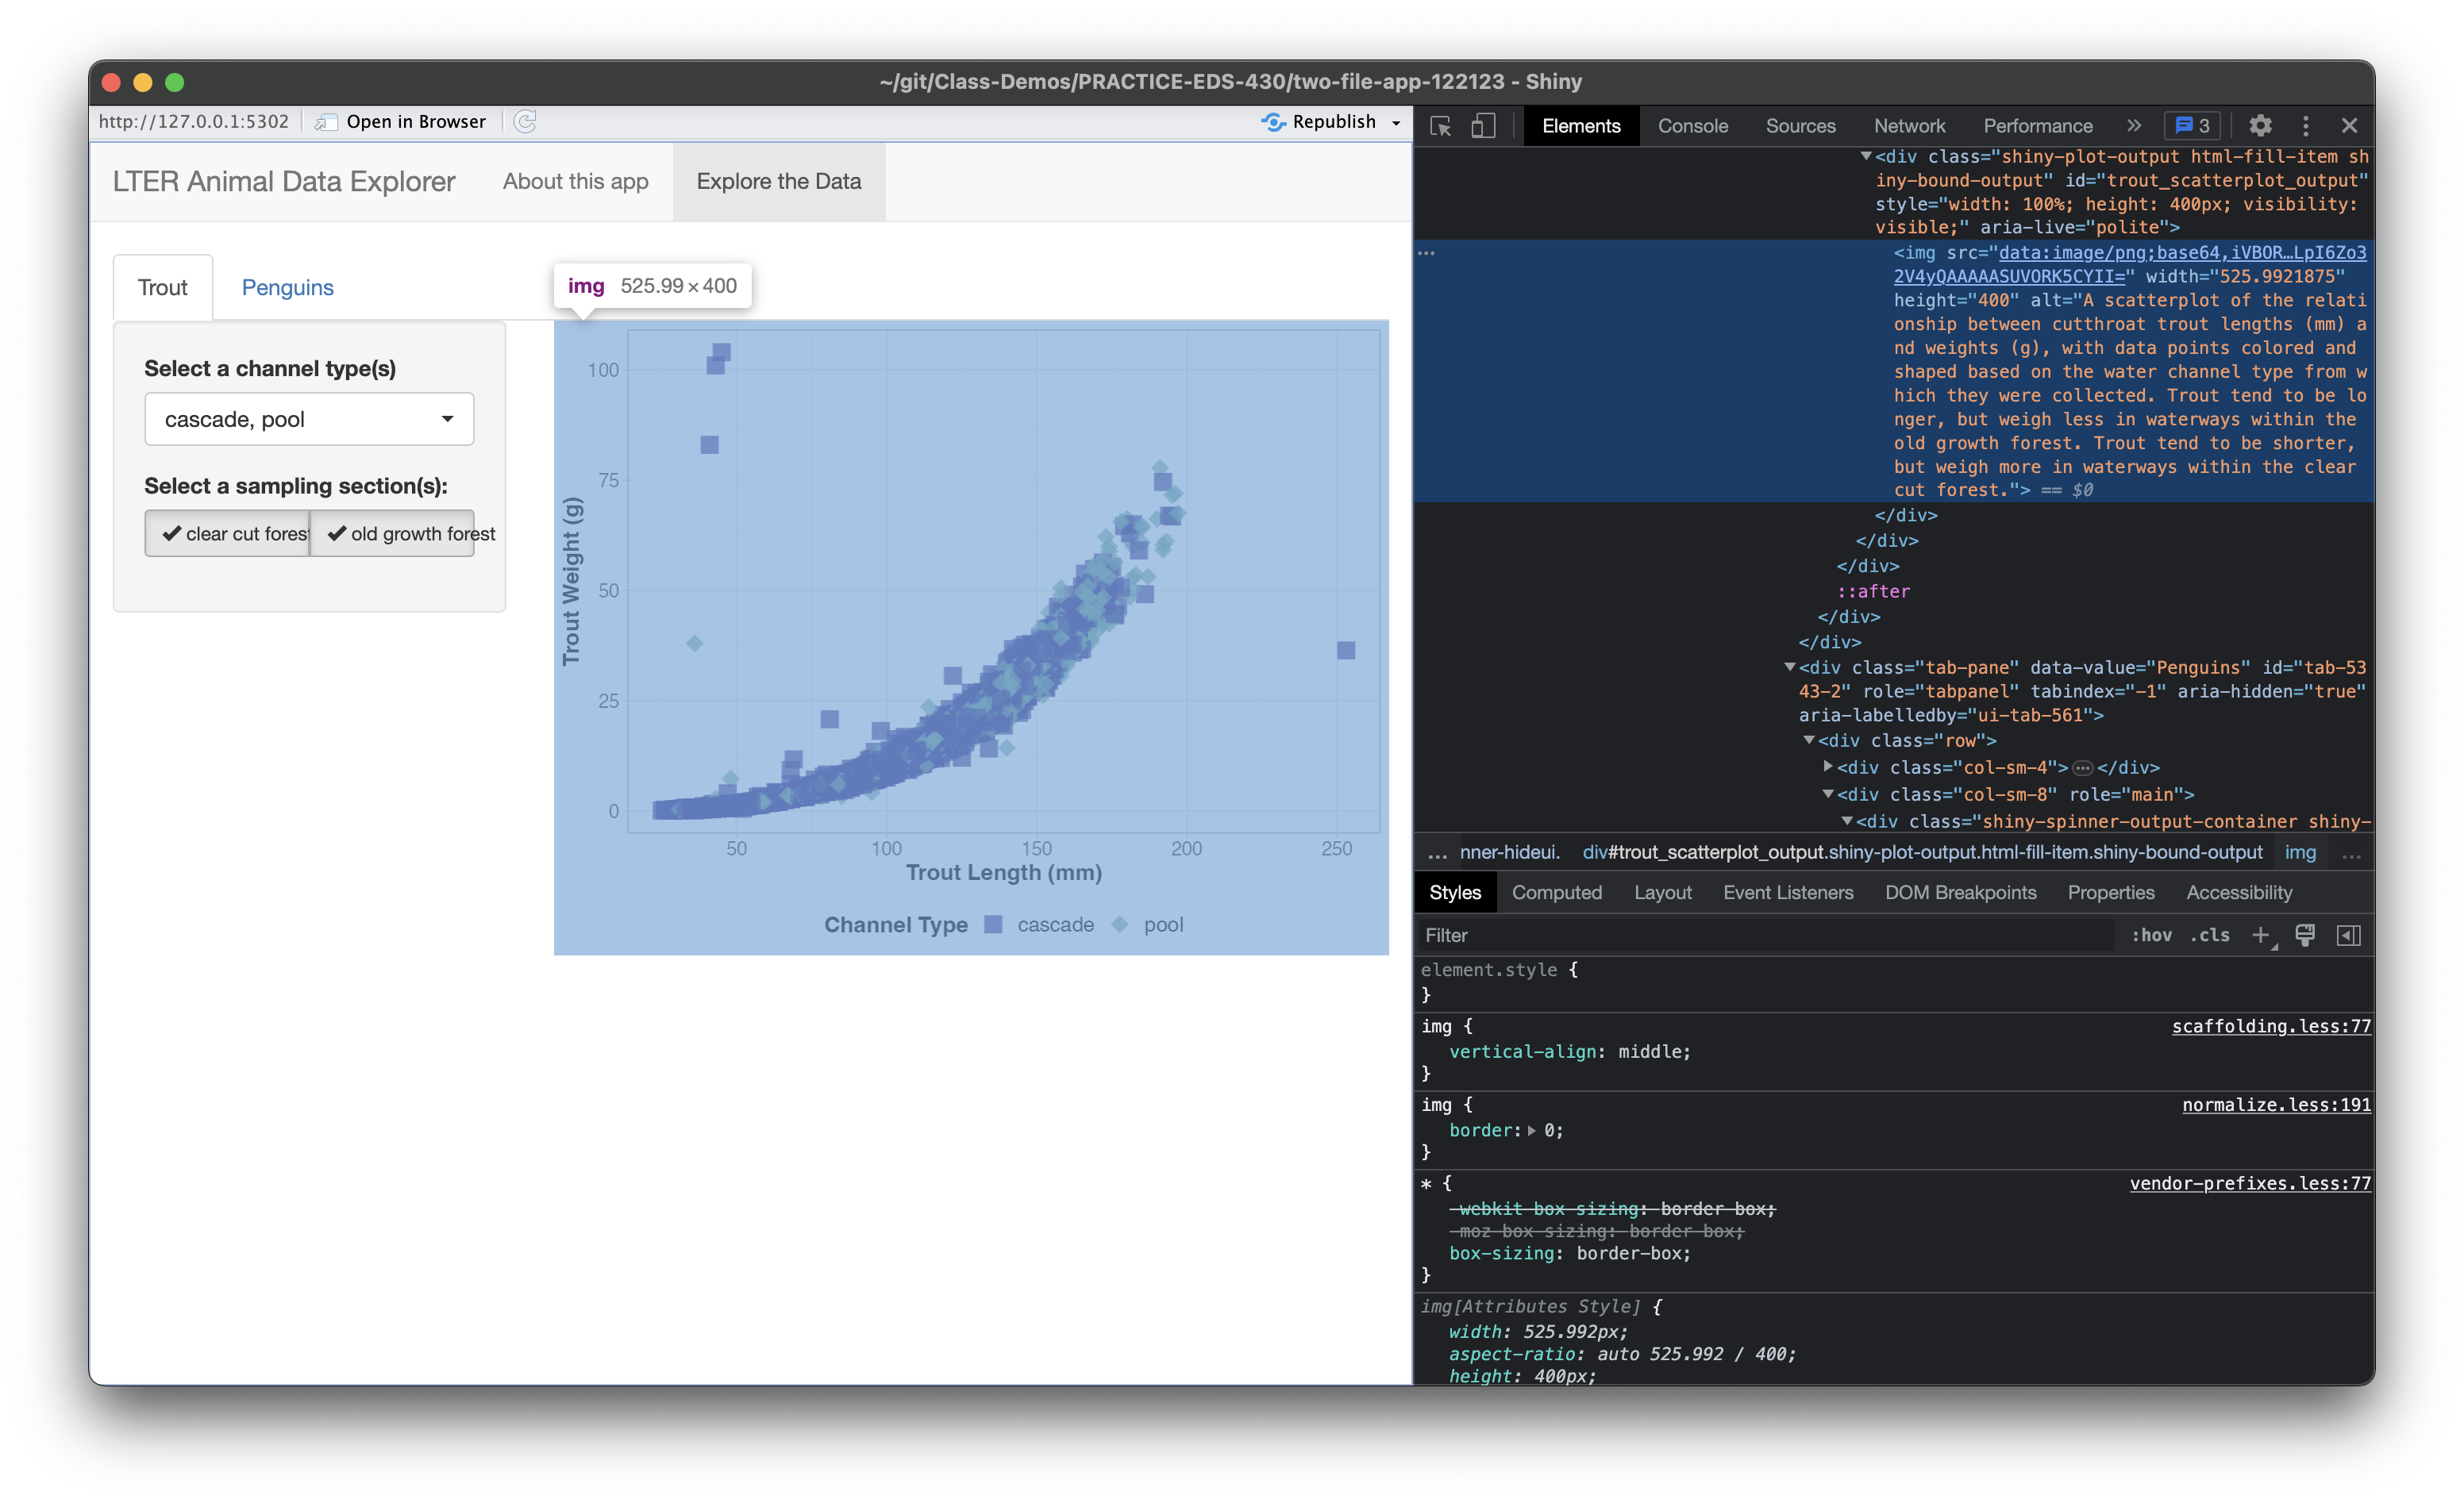Screen dimensions: 2464x1503
Task: Click the inspect element picker icon
Action: (1440, 126)
